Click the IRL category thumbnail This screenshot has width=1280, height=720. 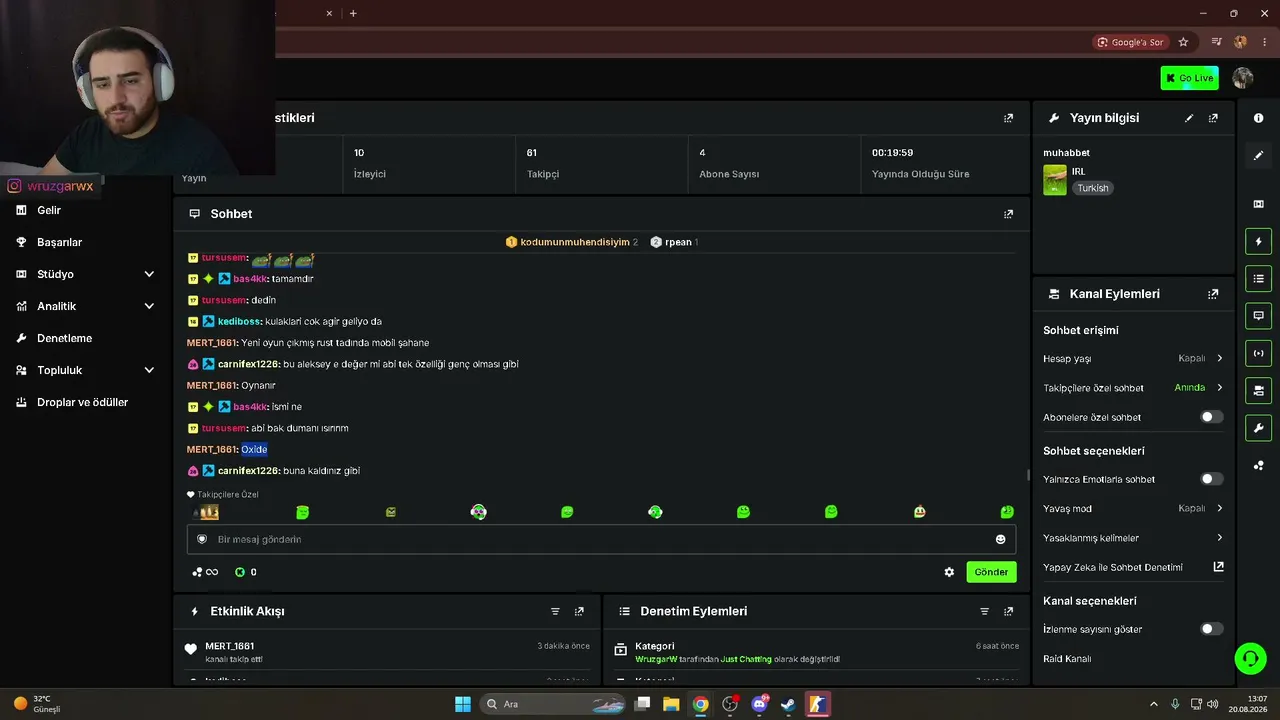(x=1055, y=180)
